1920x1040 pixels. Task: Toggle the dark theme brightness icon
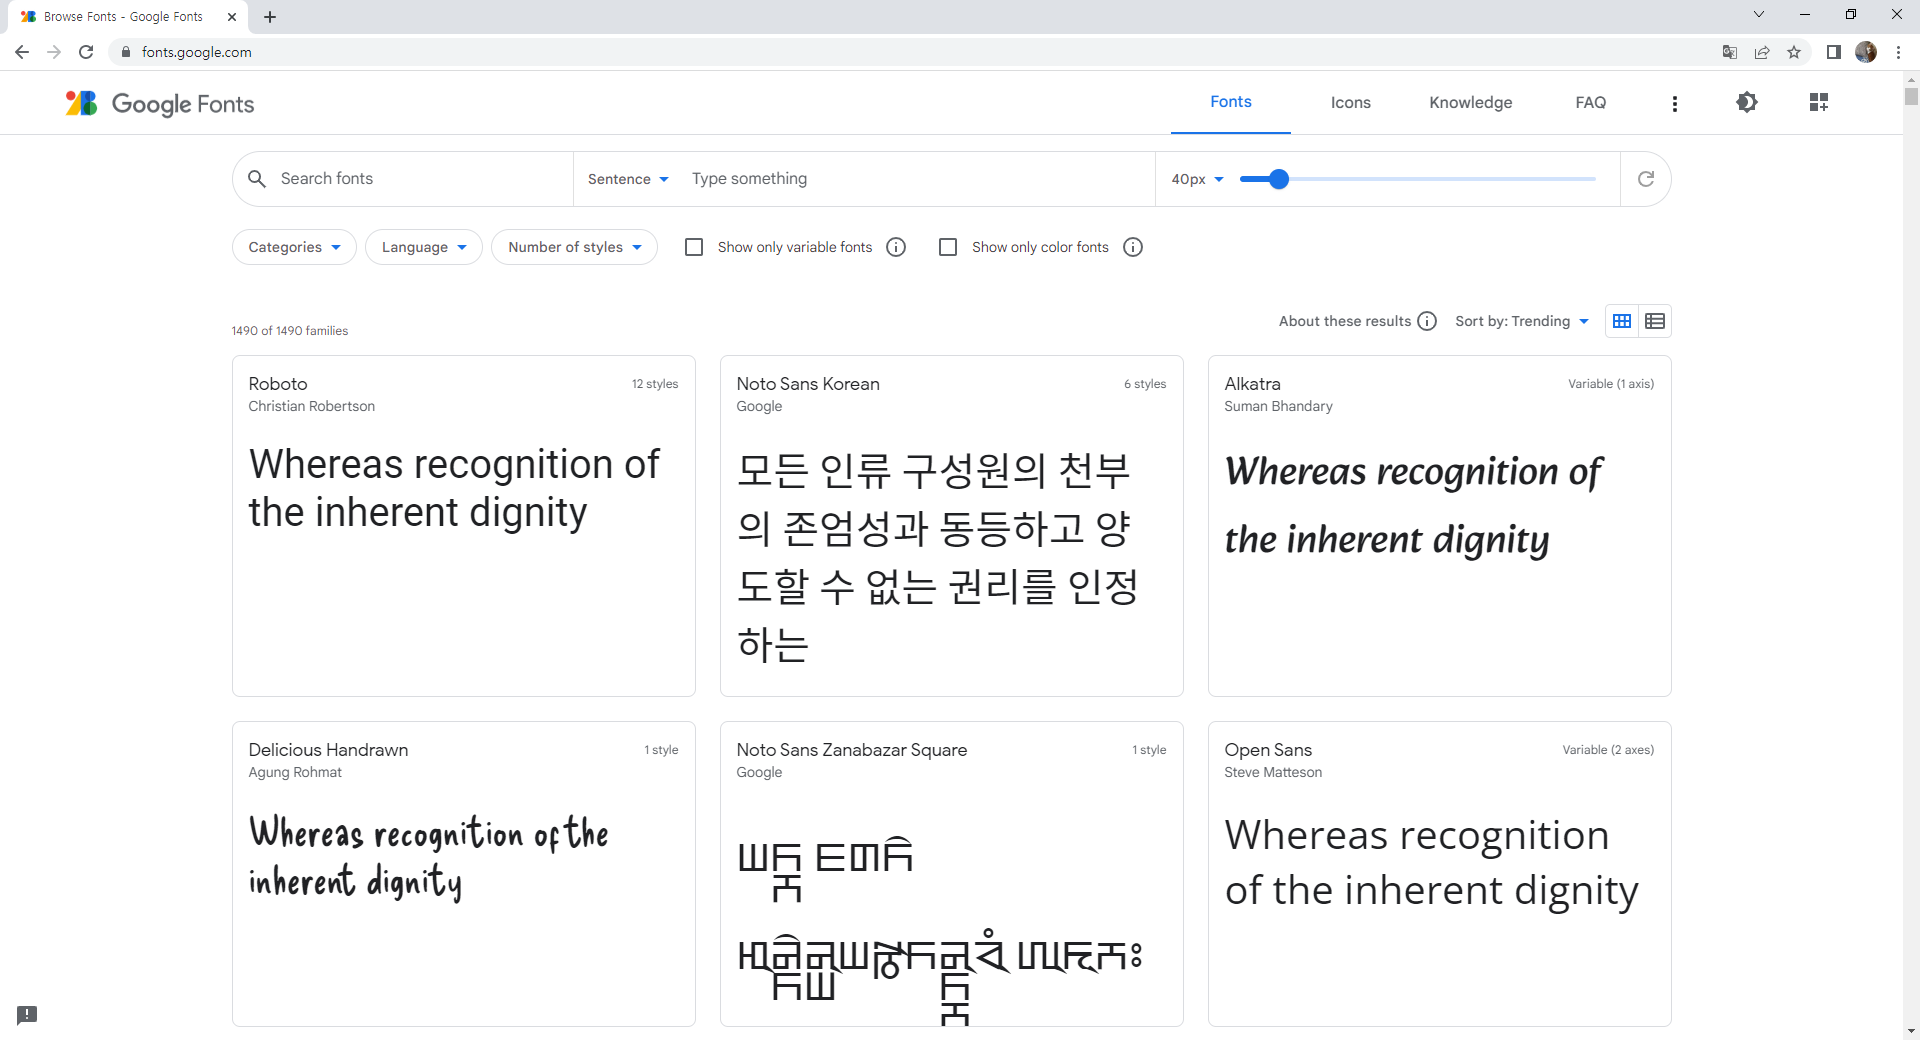click(x=1747, y=102)
